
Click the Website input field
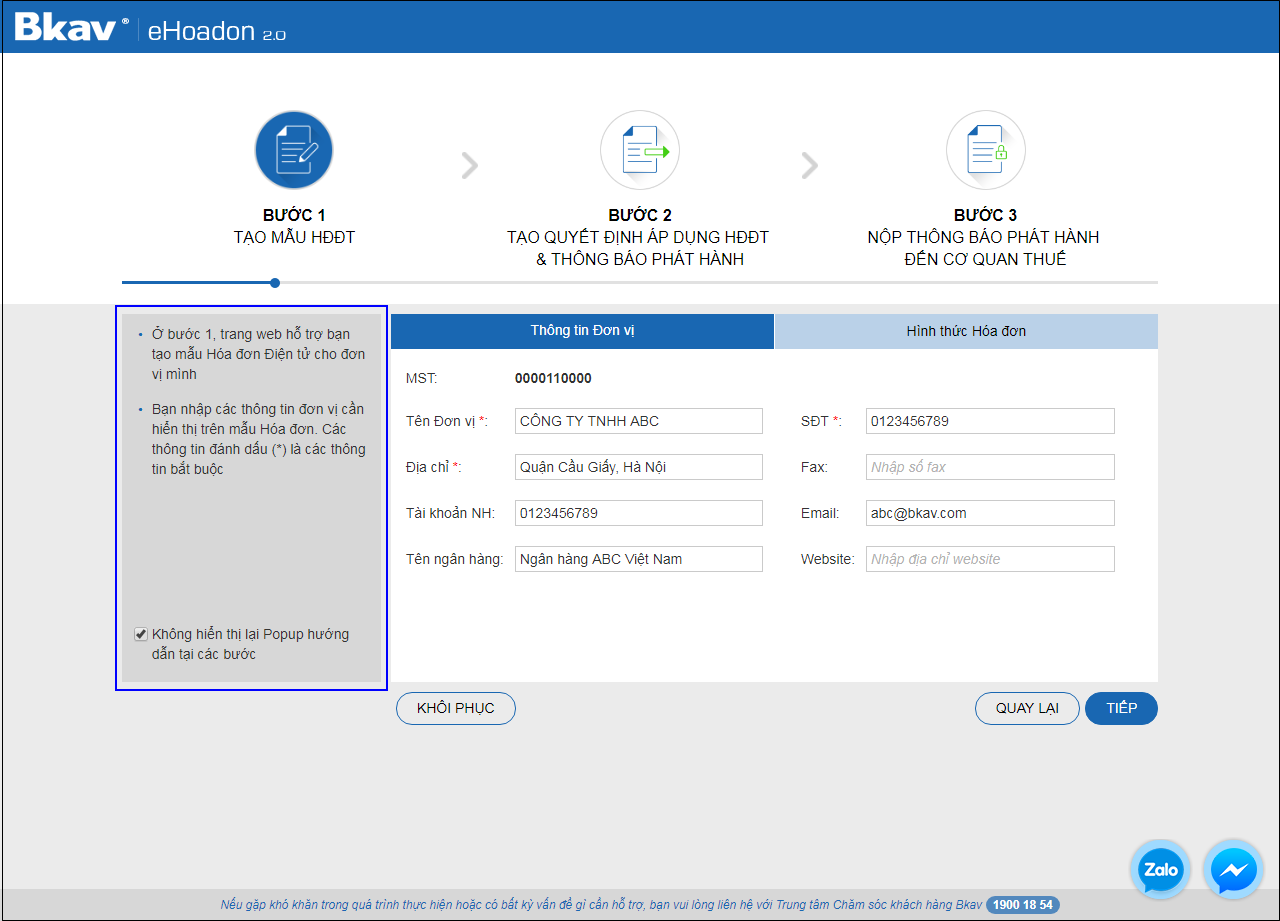(x=990, y=559)
